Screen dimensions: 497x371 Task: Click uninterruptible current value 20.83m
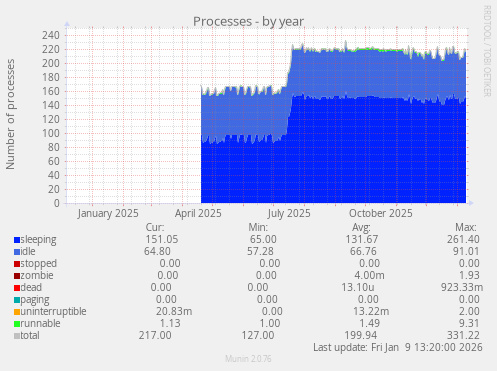174,311
